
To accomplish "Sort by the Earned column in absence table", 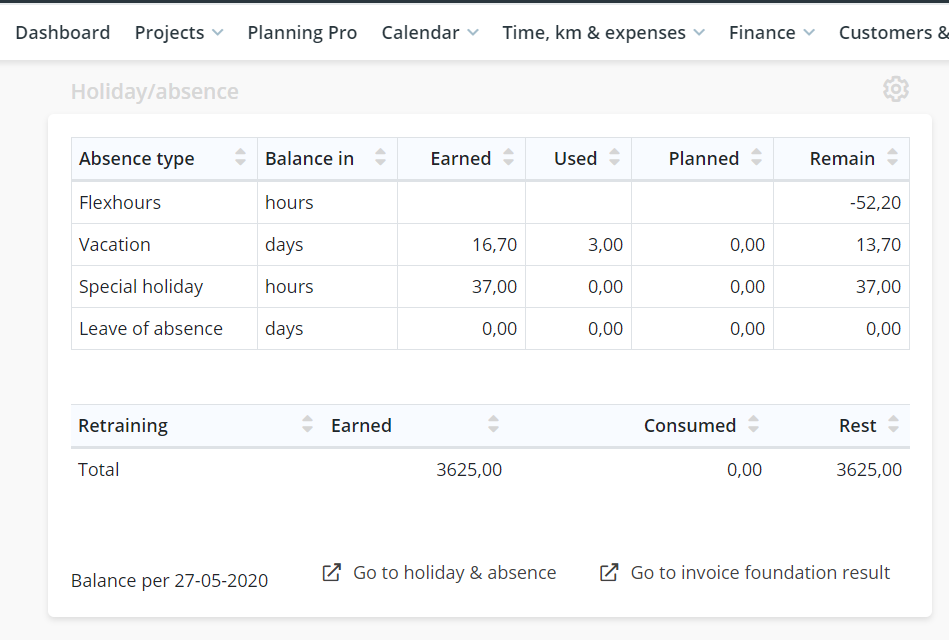I will 461,159.
